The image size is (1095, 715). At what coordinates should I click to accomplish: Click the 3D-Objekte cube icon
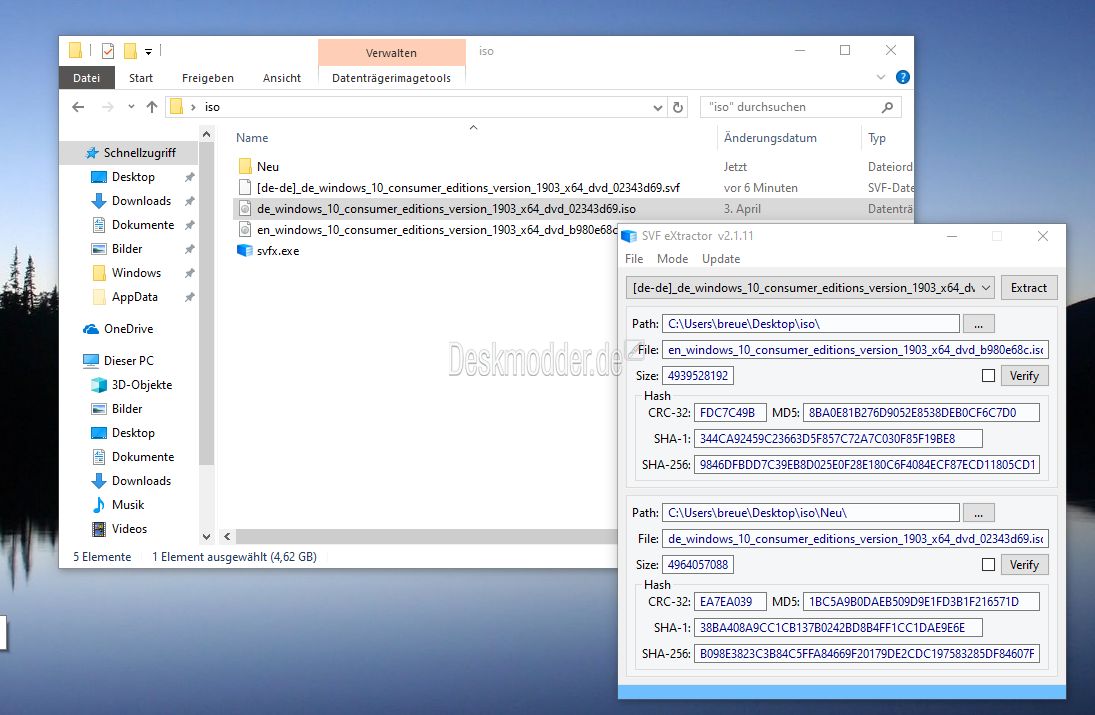[x=99, y=385]
